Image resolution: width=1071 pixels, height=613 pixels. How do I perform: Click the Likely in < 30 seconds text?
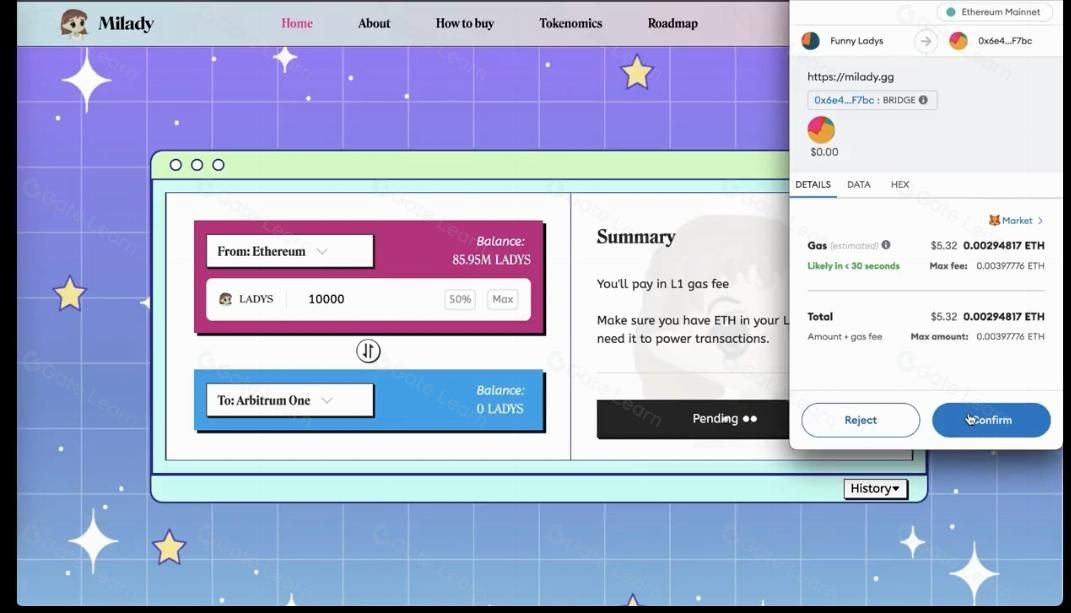click(x=853, y=266)
